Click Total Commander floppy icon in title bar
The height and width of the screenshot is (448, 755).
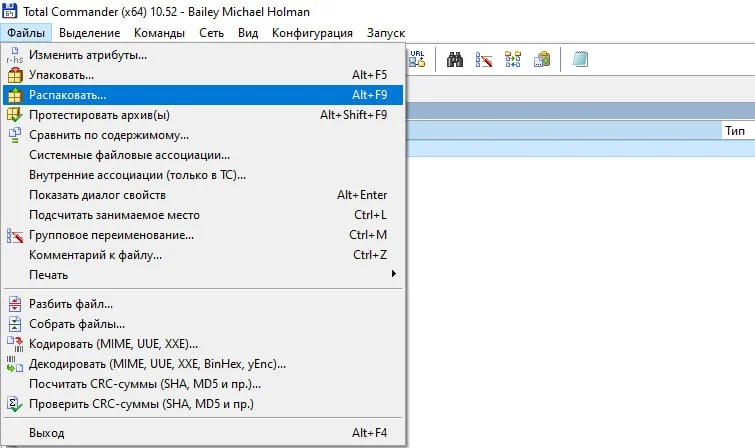tap(10, 11)
